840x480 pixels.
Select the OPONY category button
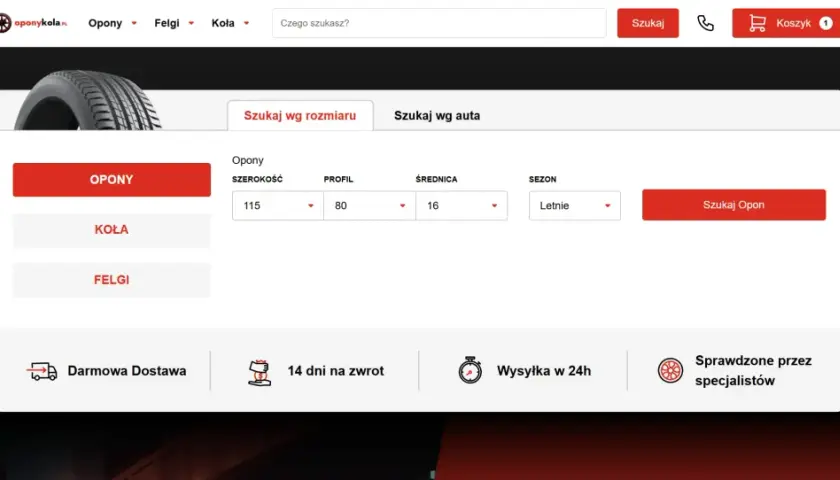[111, 179]
